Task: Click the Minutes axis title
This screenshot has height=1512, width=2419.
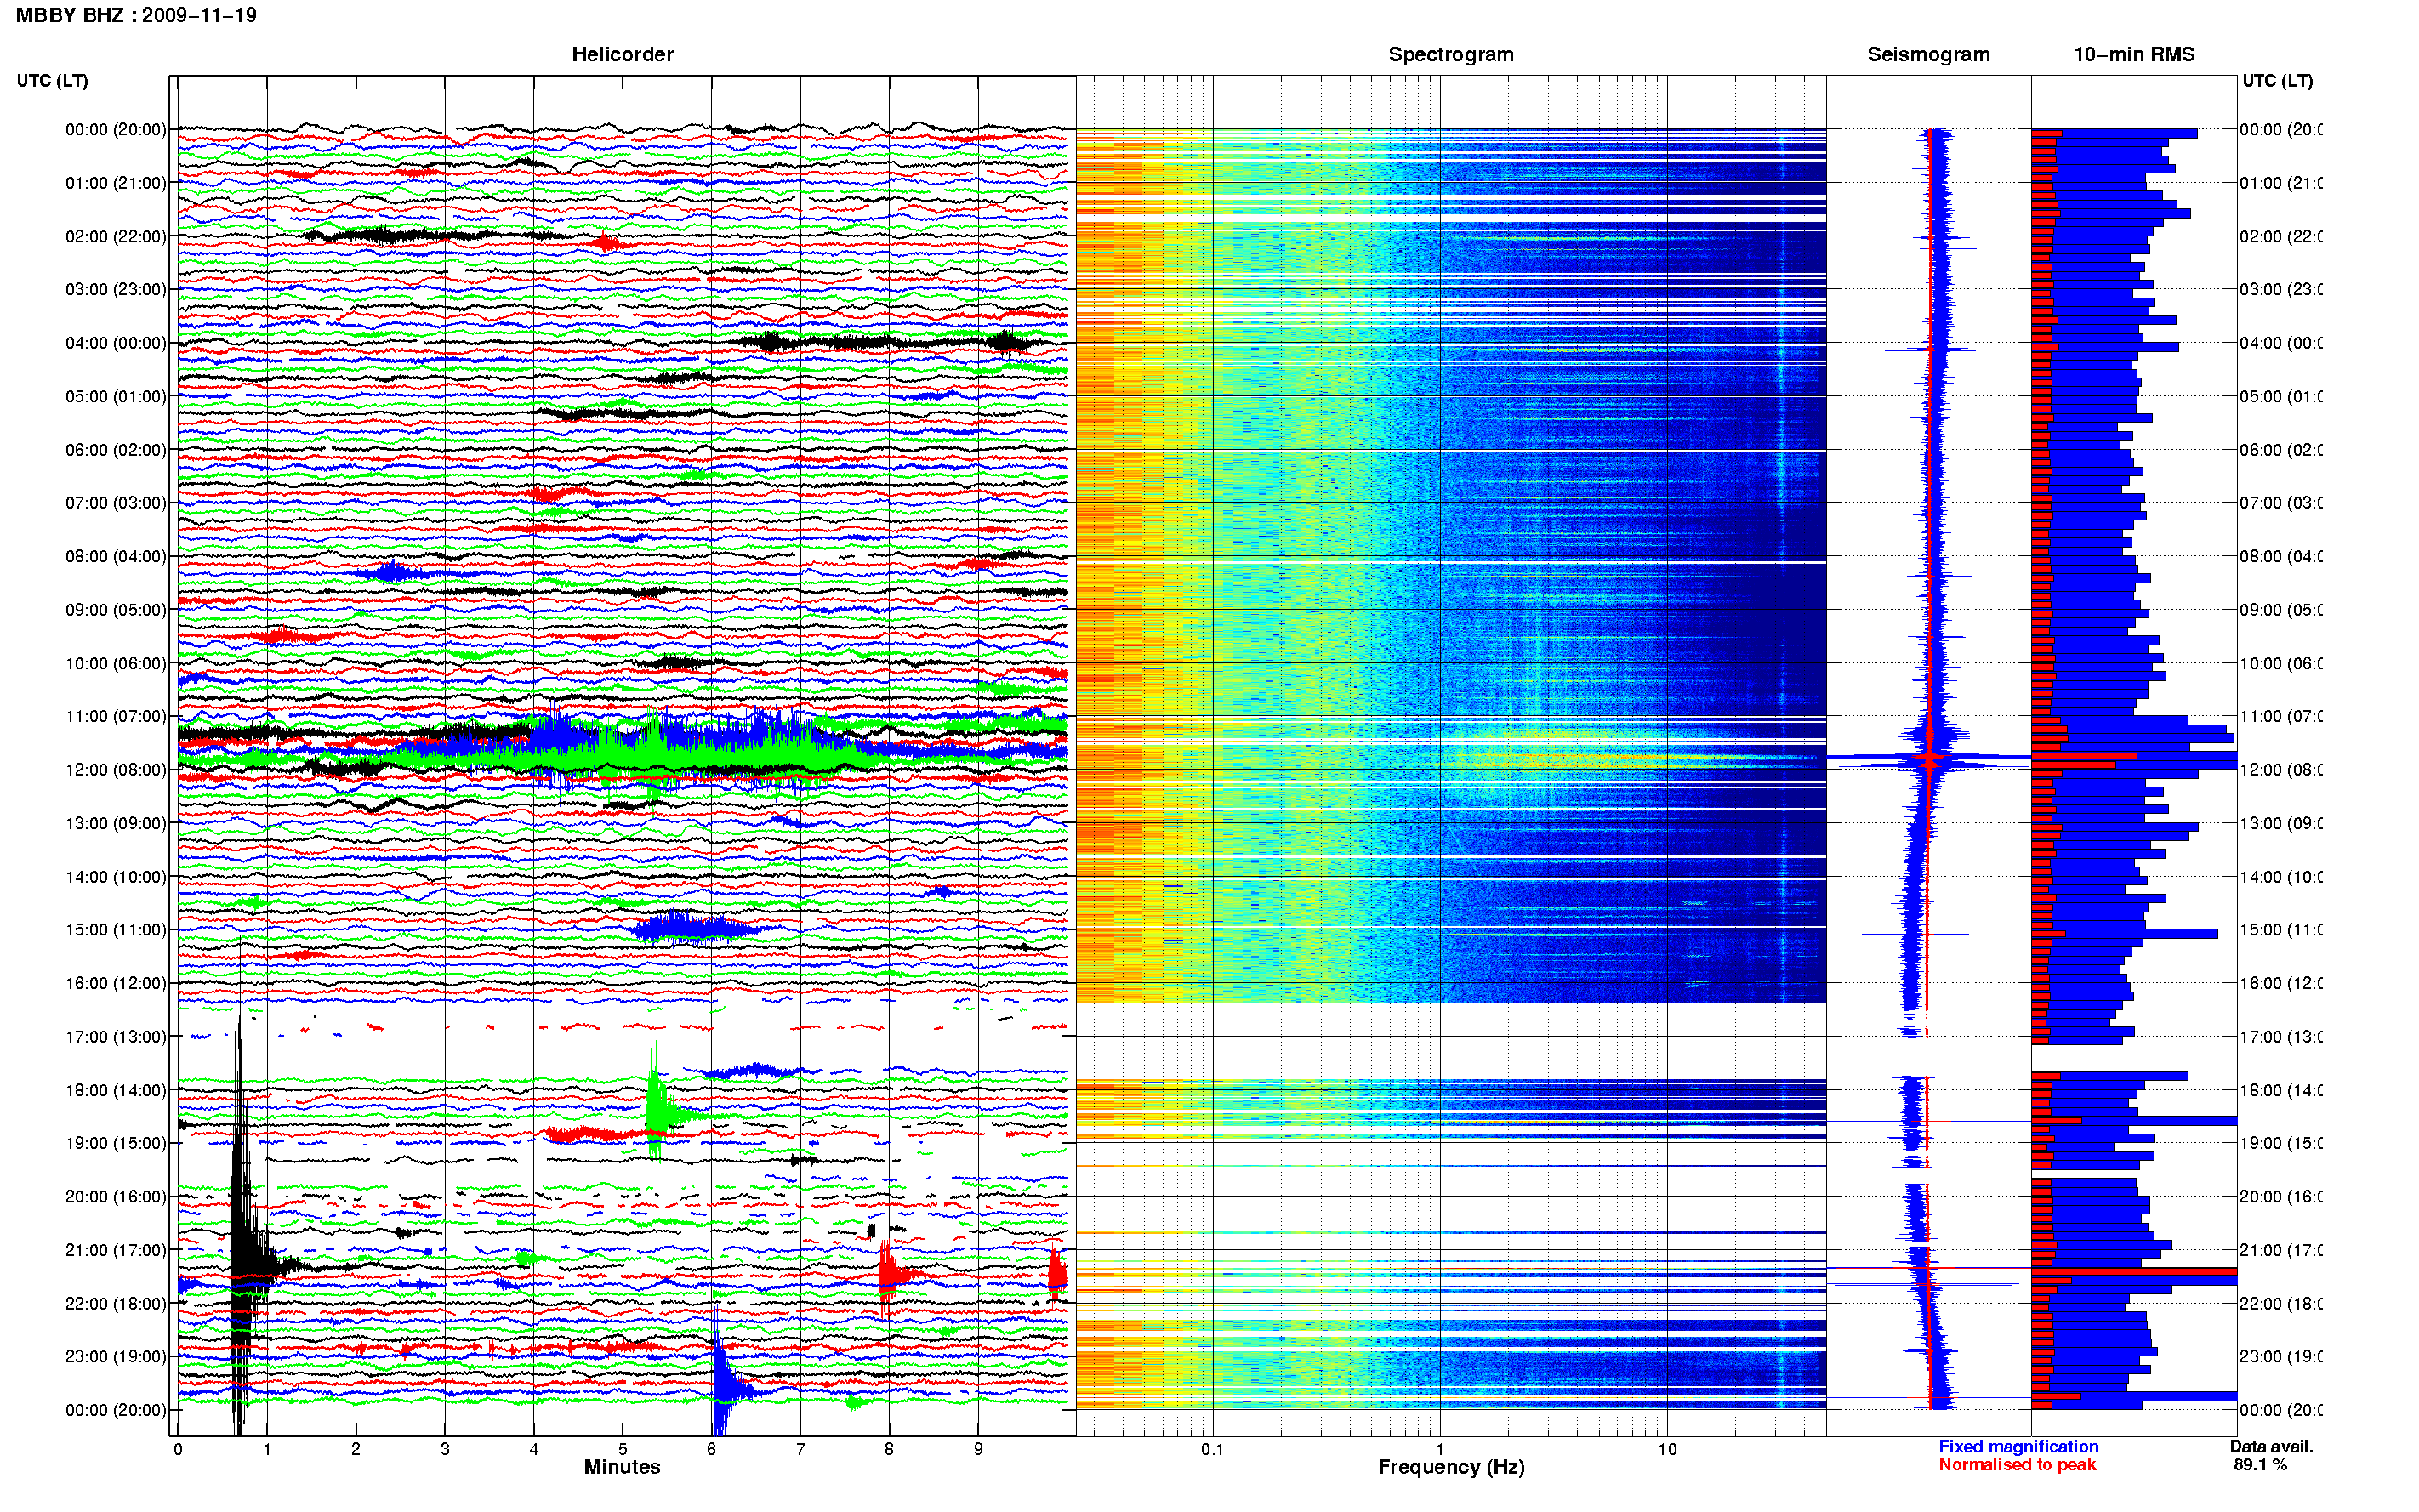Action: (622, 1467)
